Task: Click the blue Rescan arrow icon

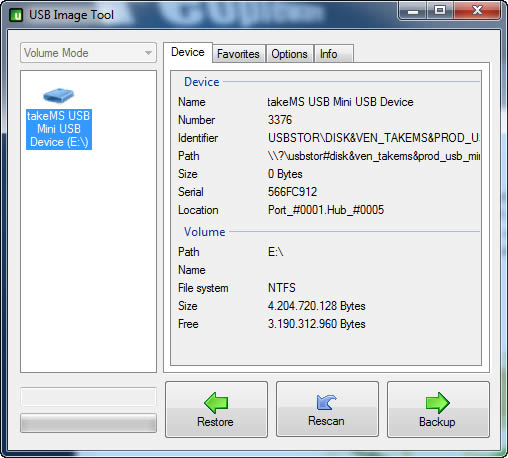Action: click(326, 402)
